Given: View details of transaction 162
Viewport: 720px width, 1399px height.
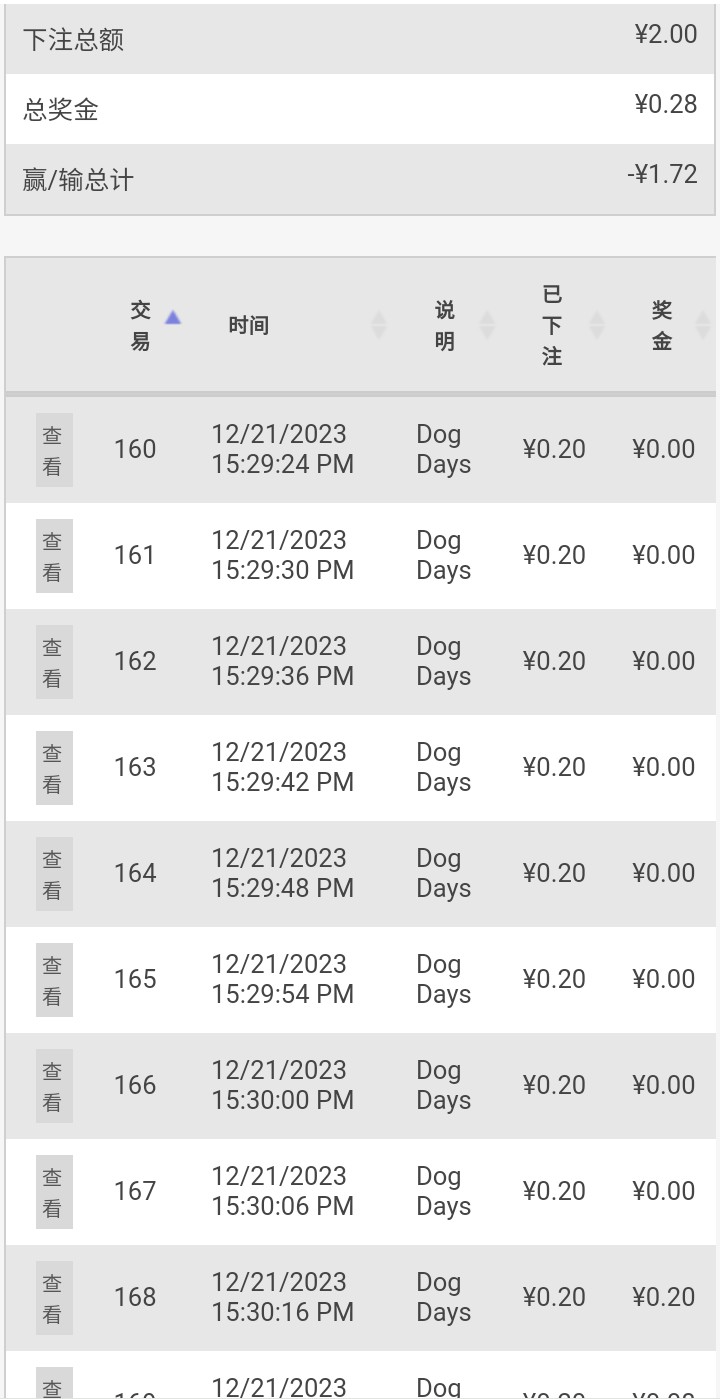Looking at the screenshot, I should 54,662.
